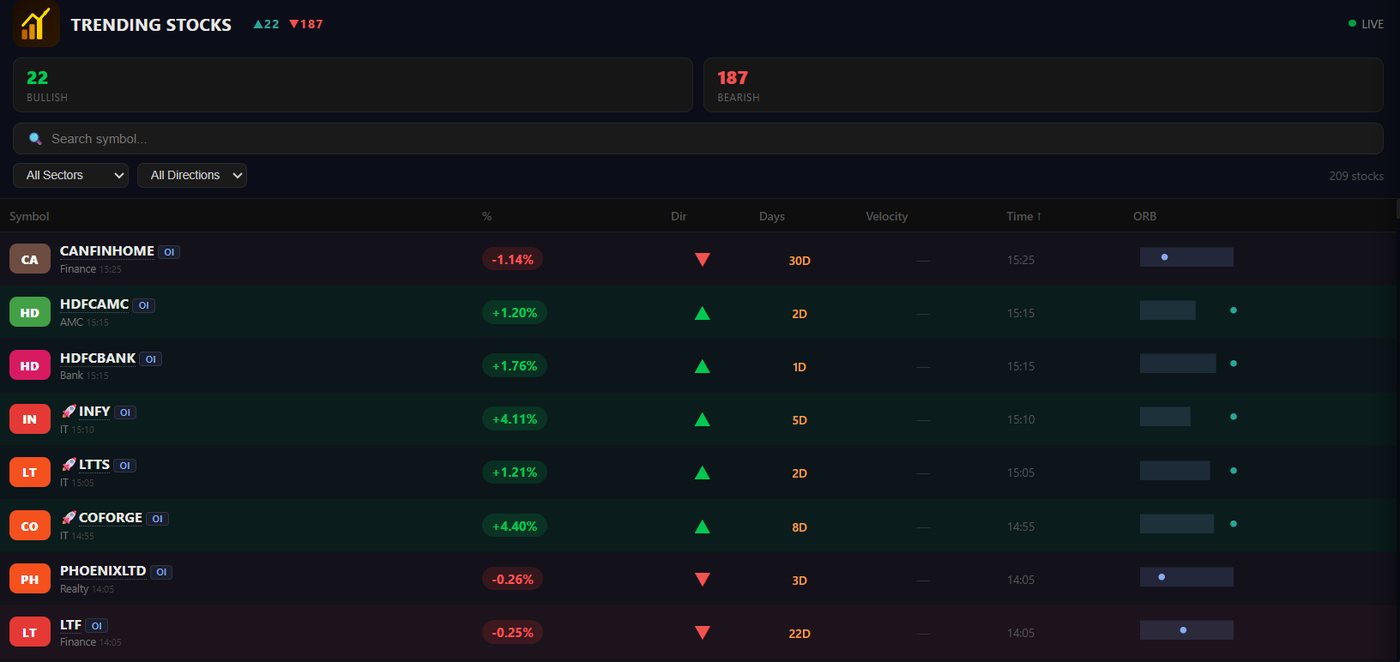
Task: Open the PHOENIXLTD stock symbol link
Action: click(x=103, y=571)
